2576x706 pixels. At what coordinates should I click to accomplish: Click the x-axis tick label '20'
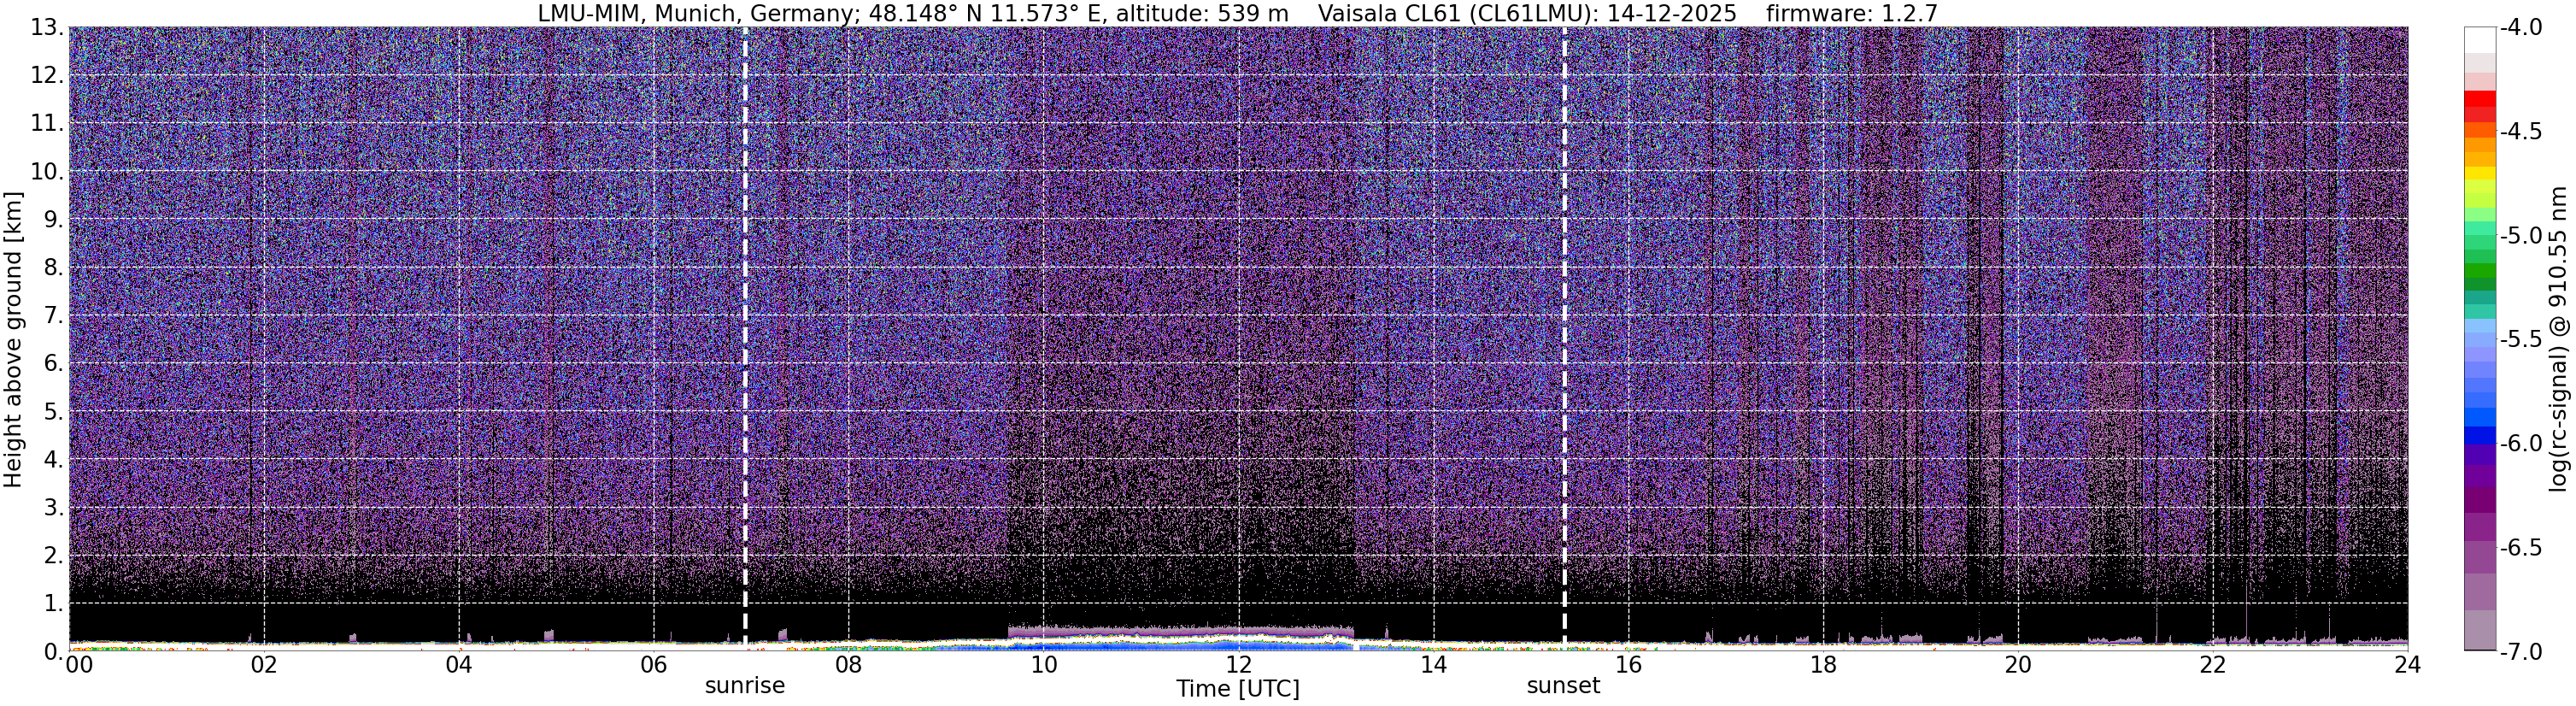2018,665
